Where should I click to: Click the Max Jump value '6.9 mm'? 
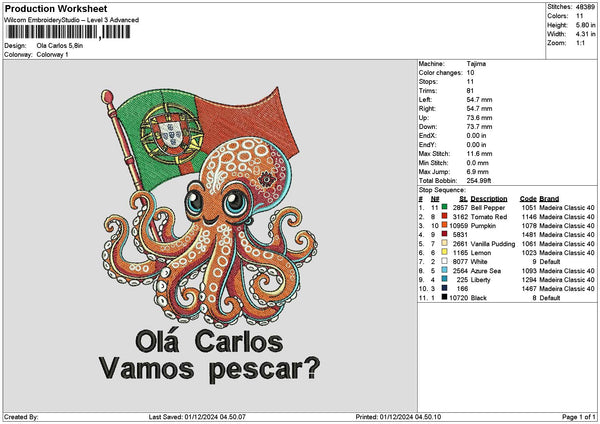pos(478,172)
